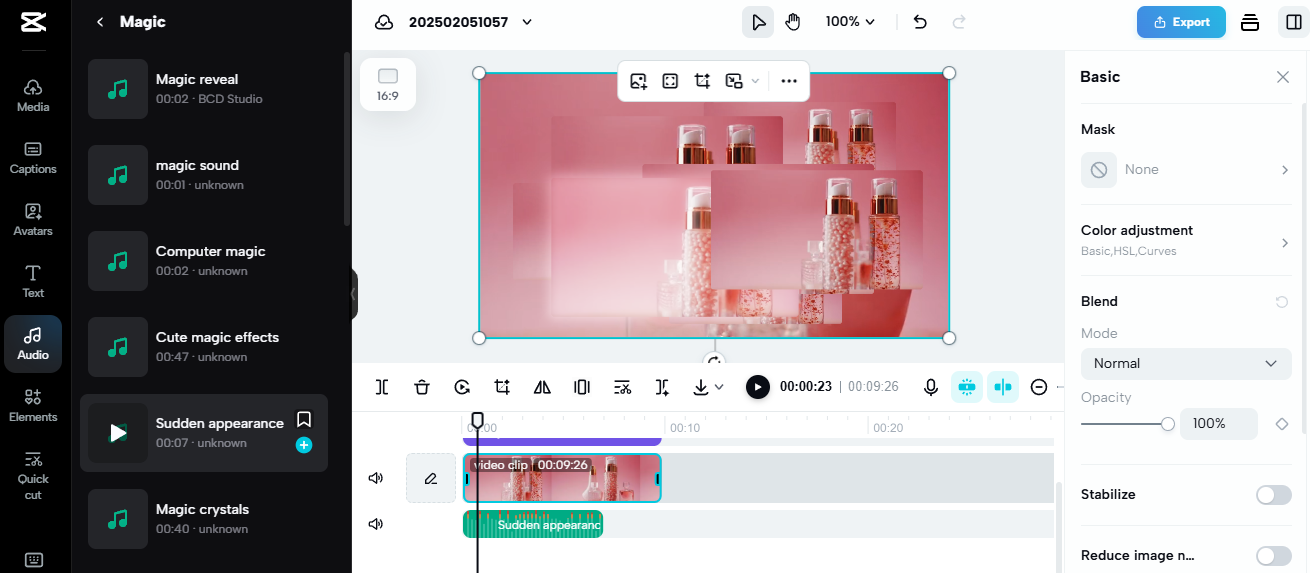
Task: Select the Magic crystals sound
Action: pos(204,518)
